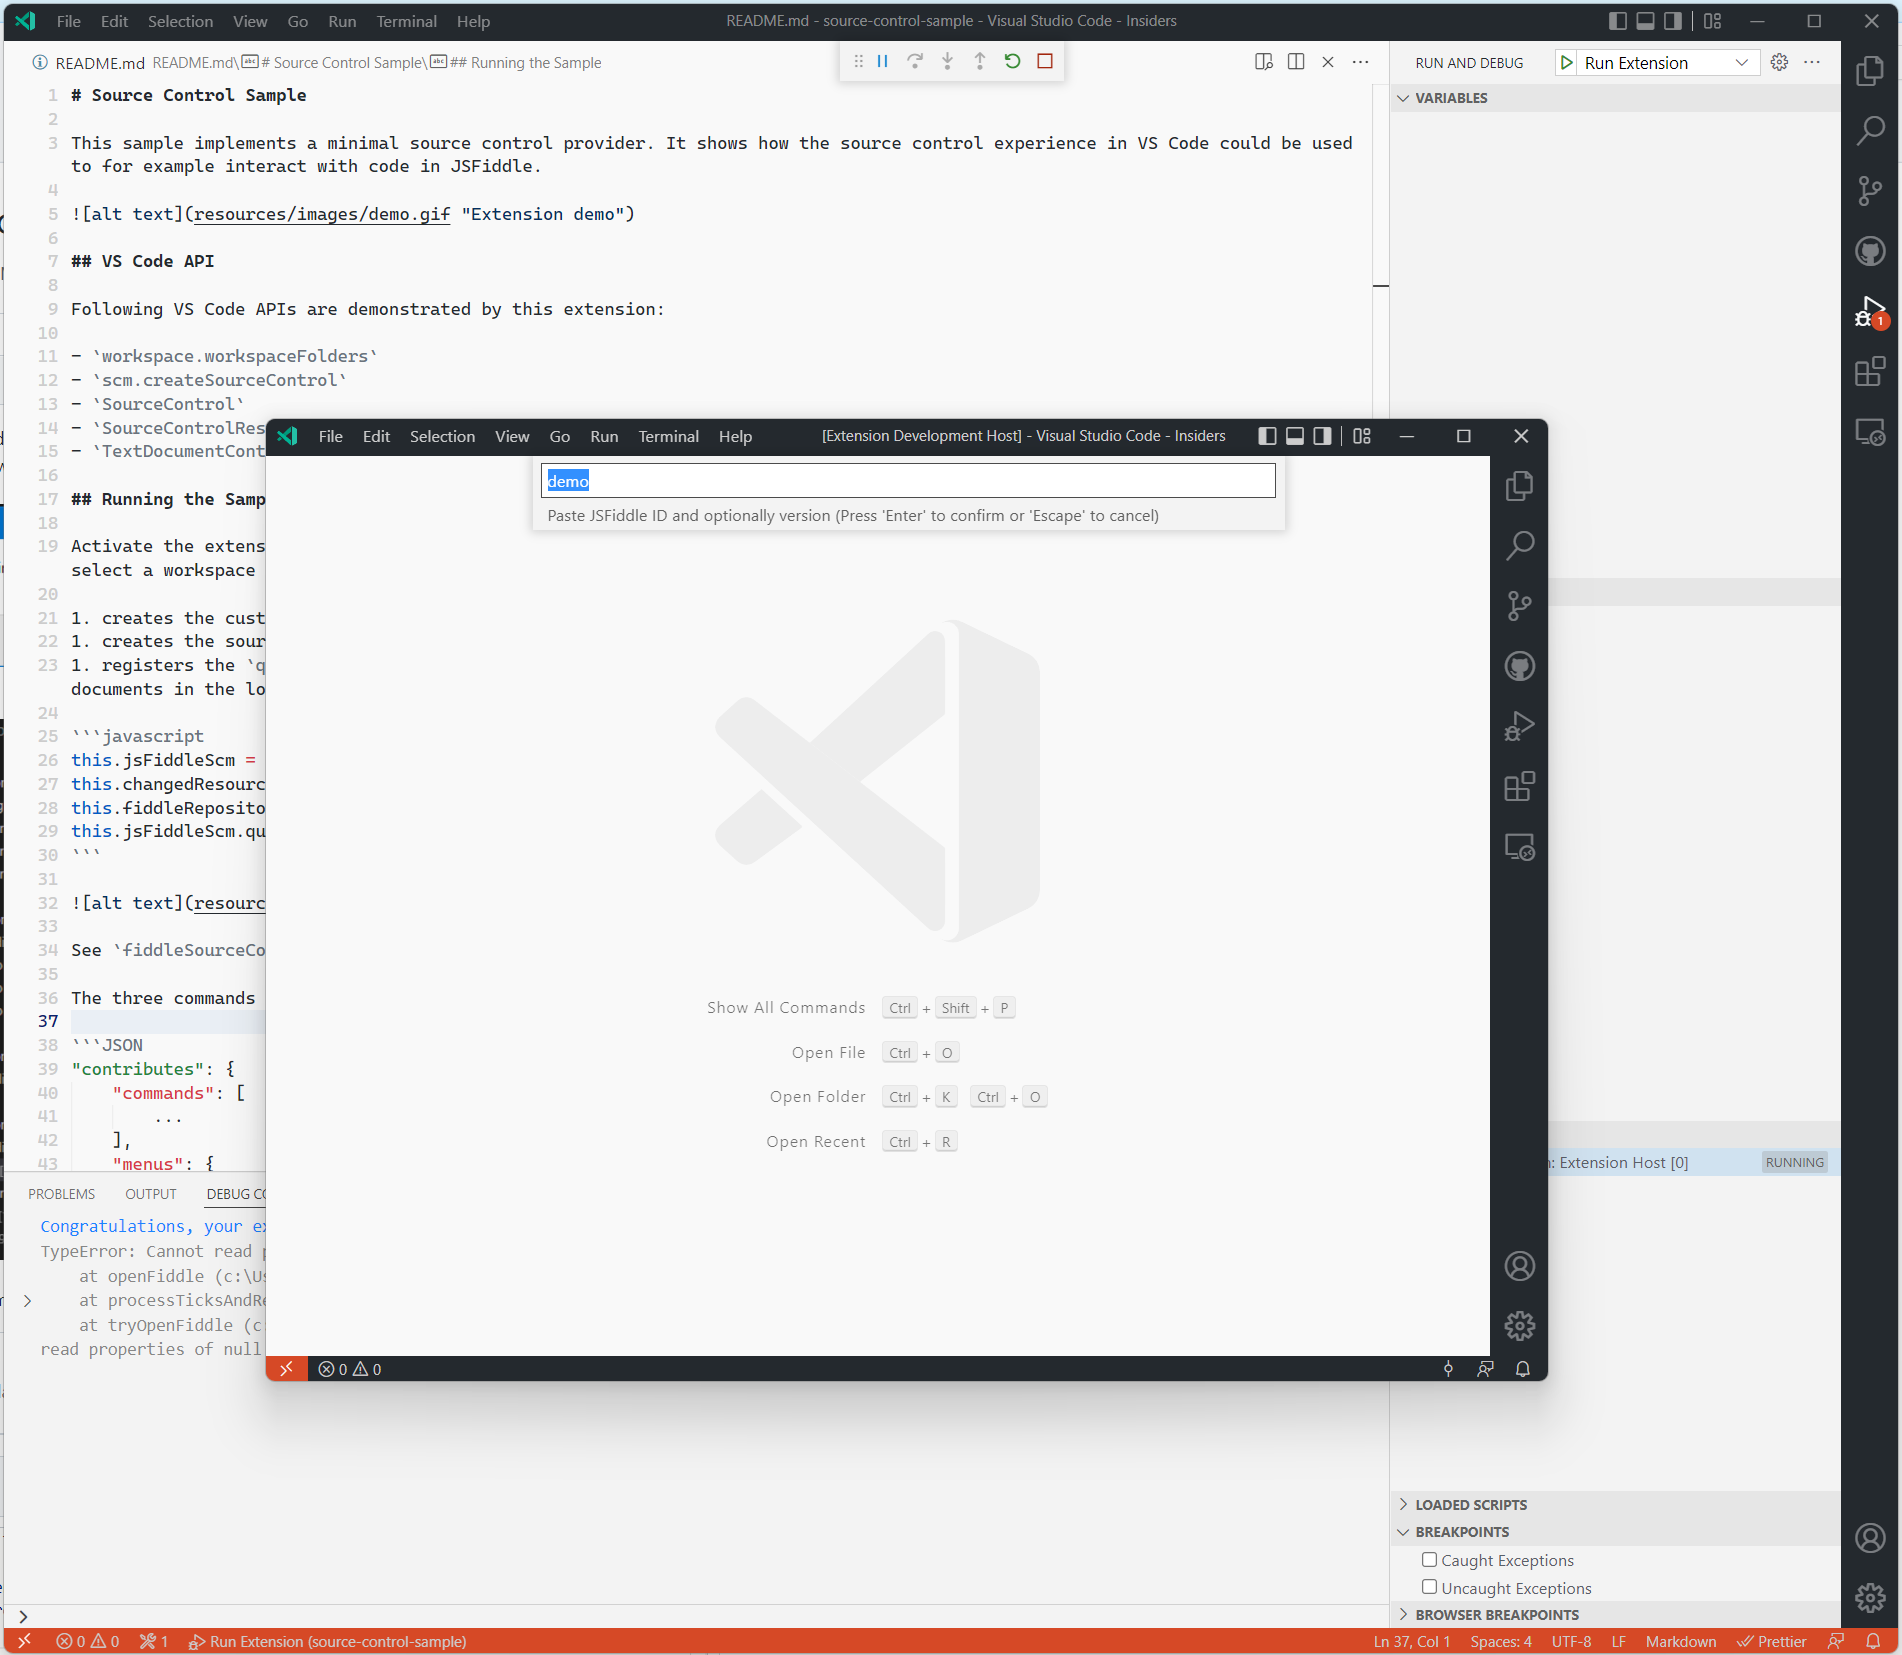Collapse the BREAKPOINTS section
The width and height of the screenshot is (1902, 1655).
1615,1532
